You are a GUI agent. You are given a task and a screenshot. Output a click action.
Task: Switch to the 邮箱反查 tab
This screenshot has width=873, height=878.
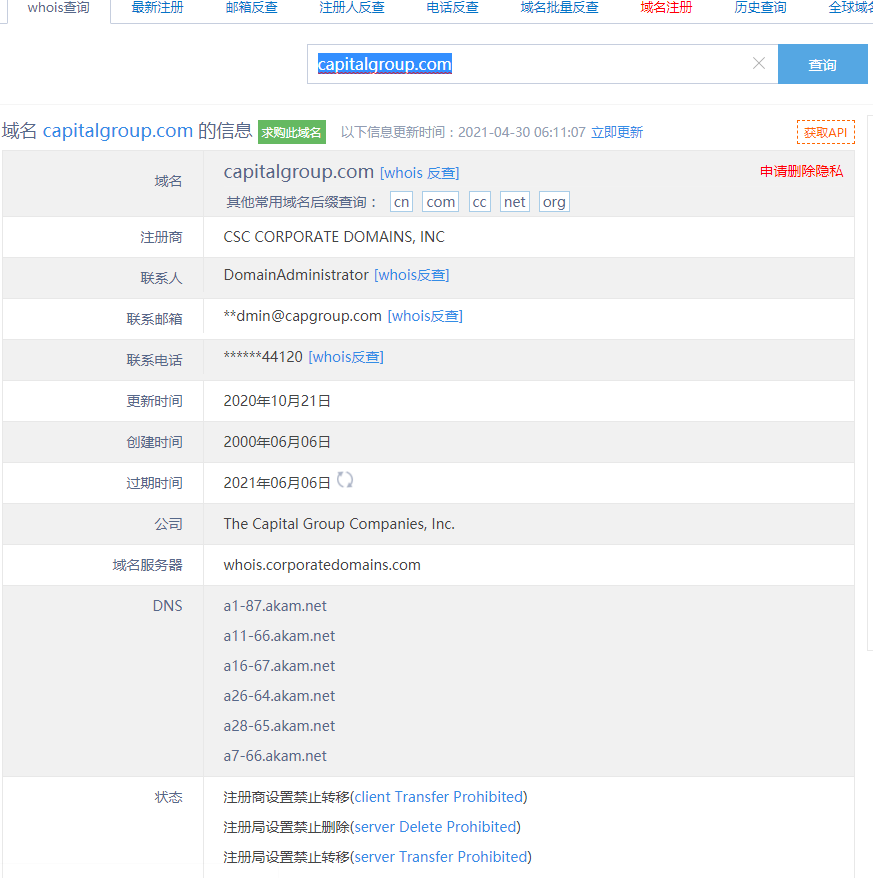point(252,8)
